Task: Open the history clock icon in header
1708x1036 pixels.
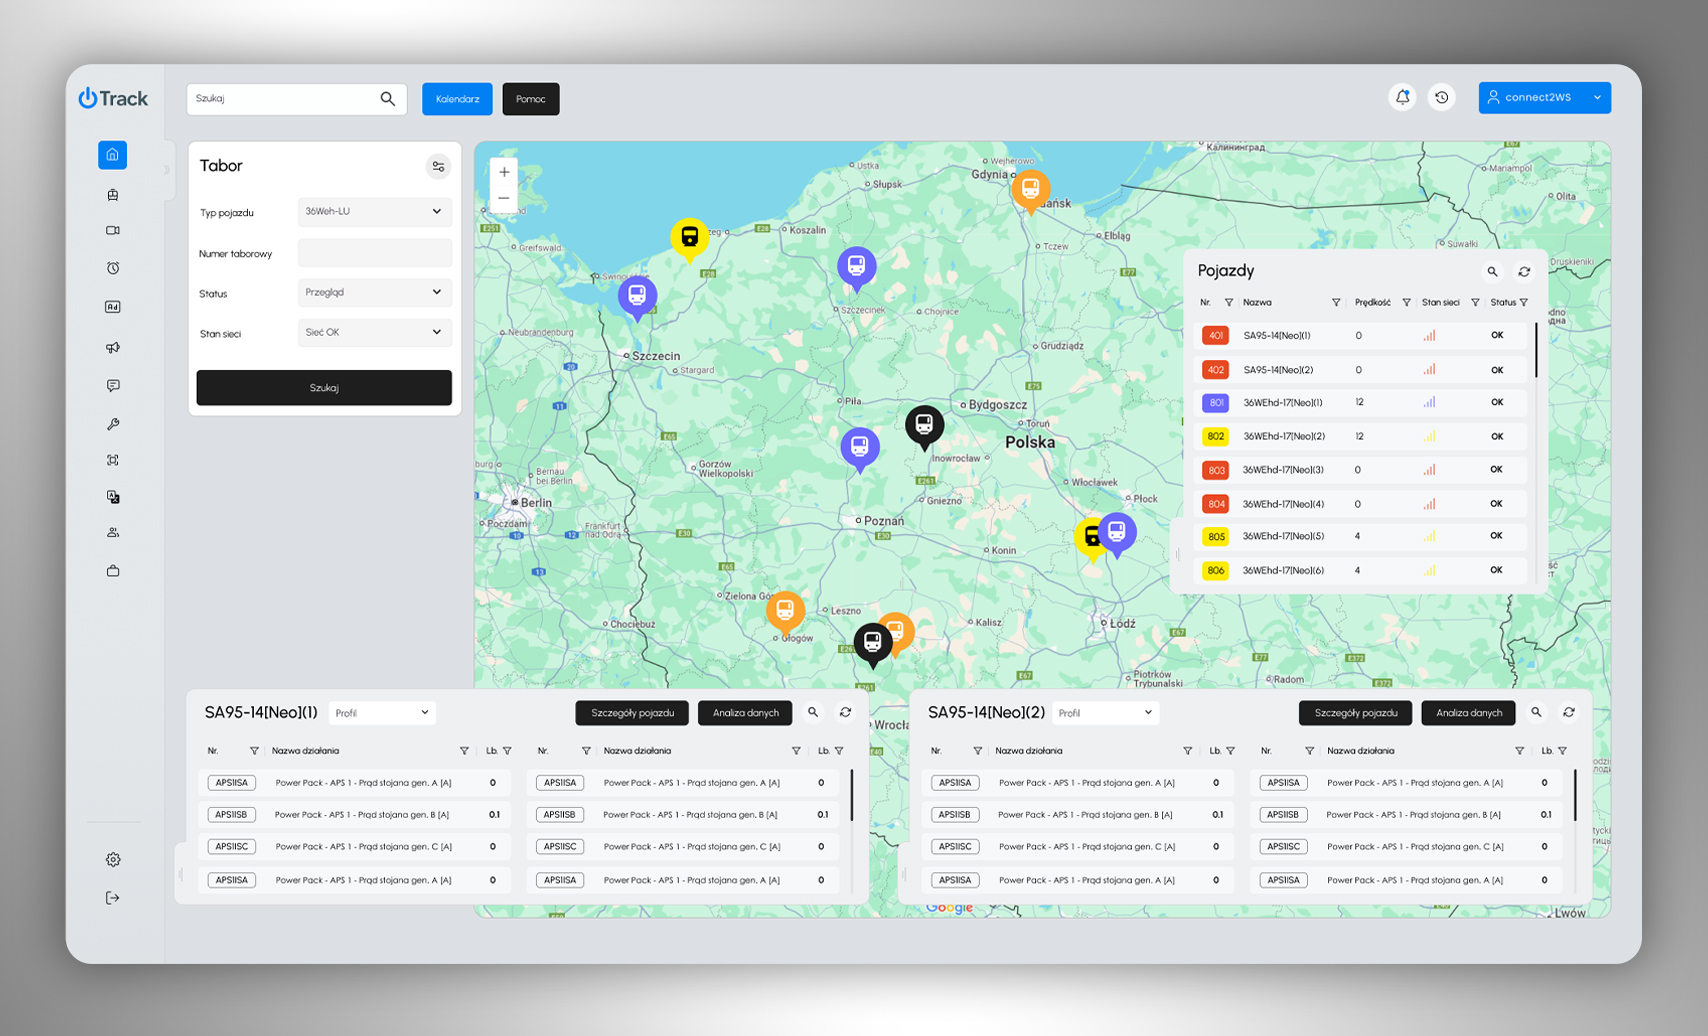Action: pos(1441,98)
